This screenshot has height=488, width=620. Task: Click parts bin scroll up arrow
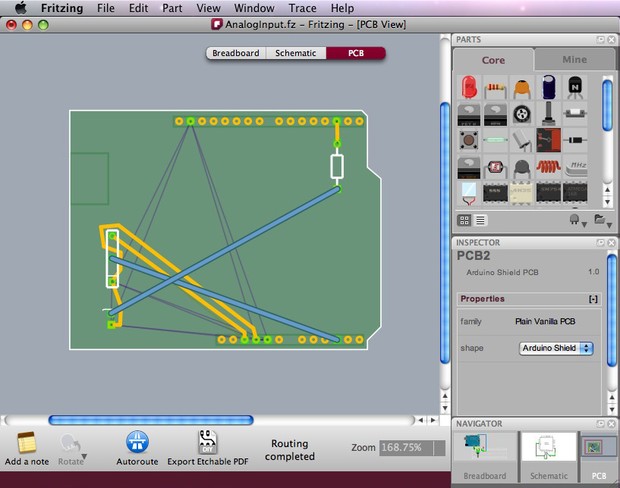click(608, 190)
